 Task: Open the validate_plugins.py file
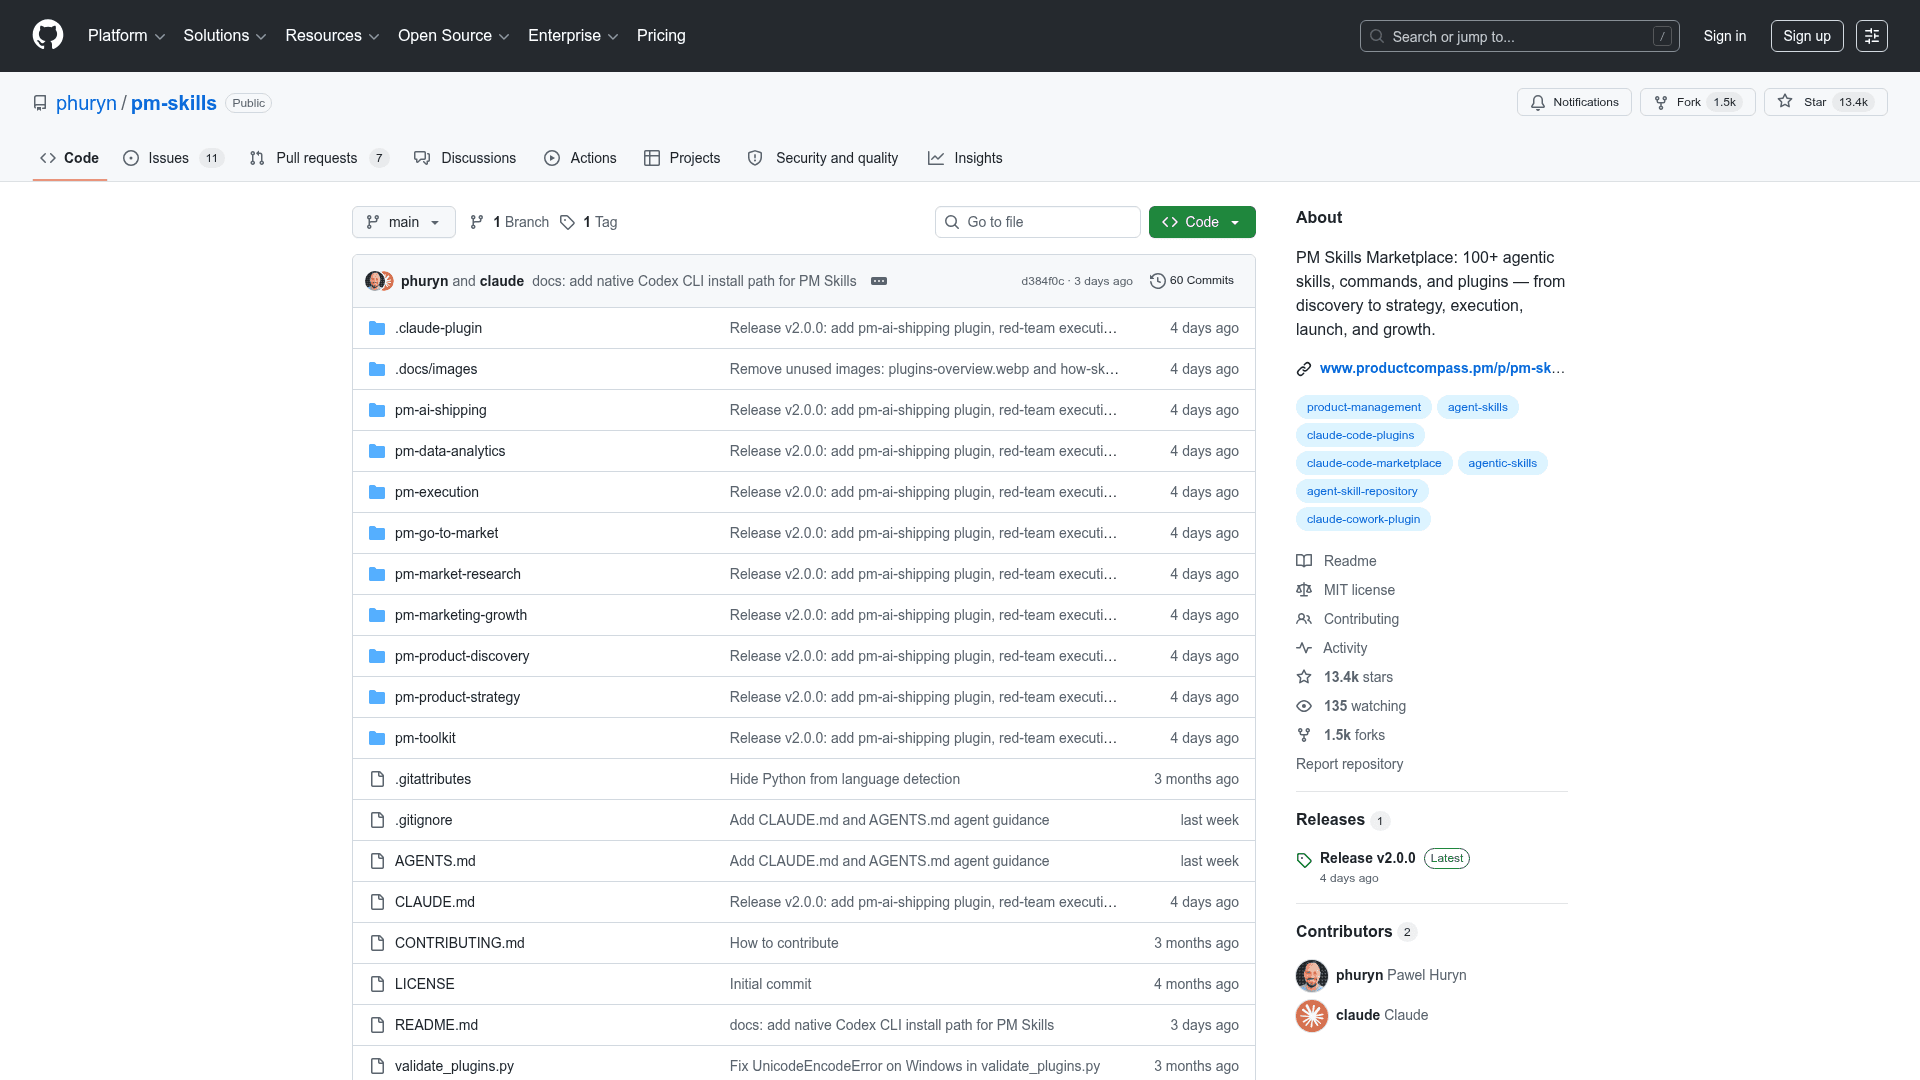point(454,1066)
